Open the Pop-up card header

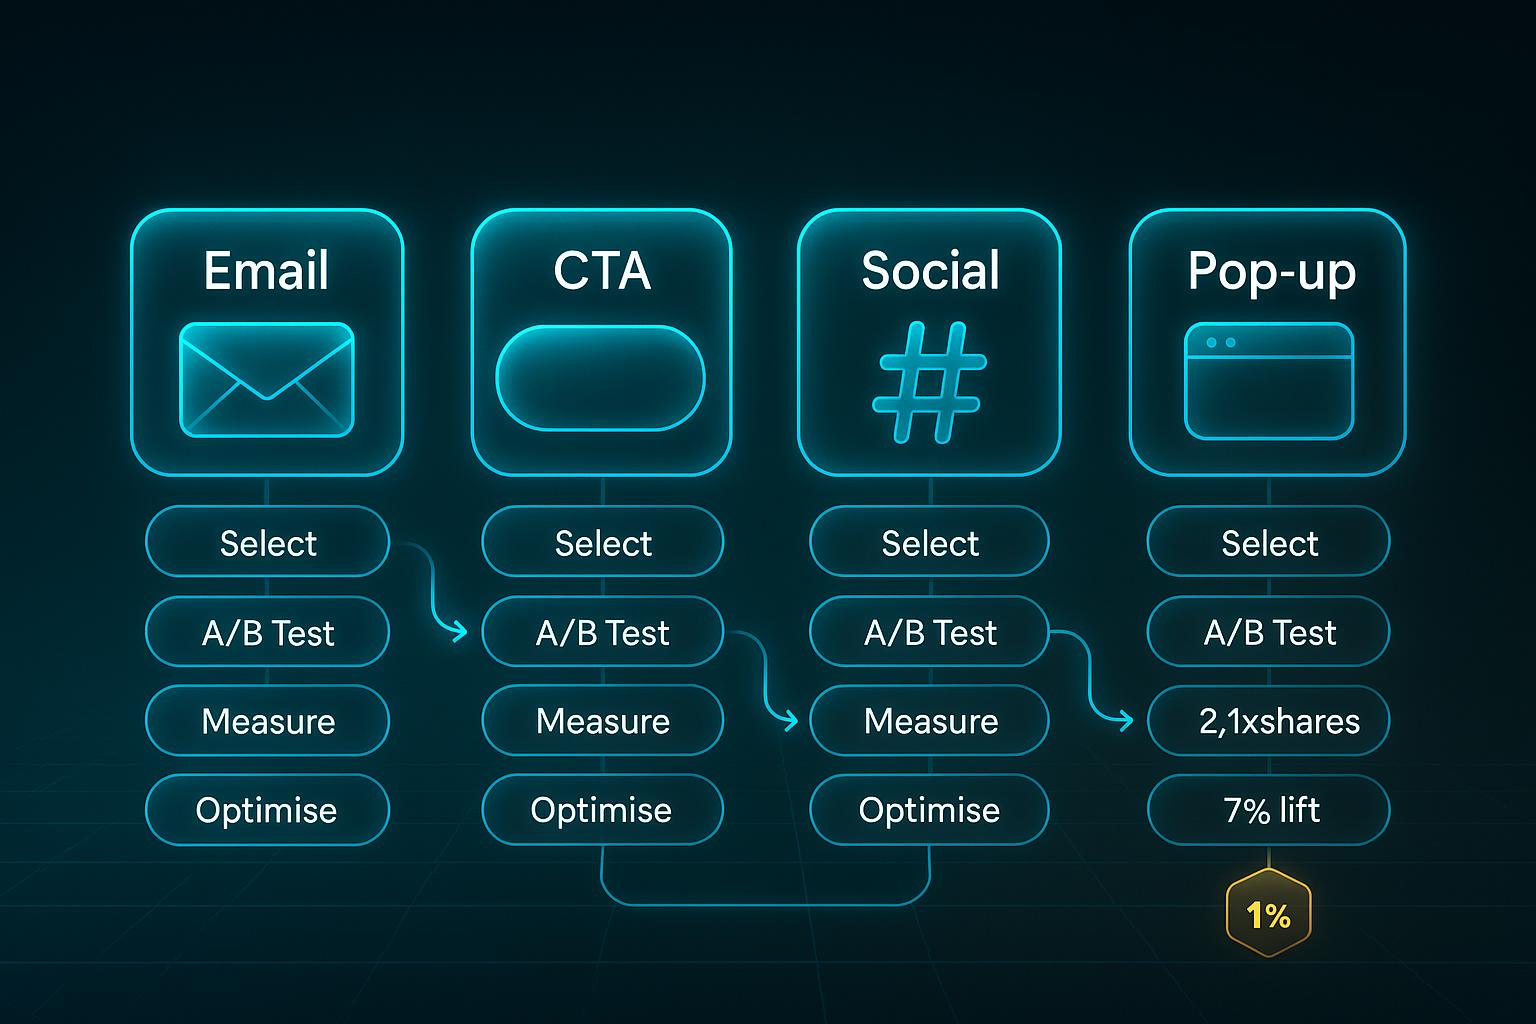(x=1270, y=272)
